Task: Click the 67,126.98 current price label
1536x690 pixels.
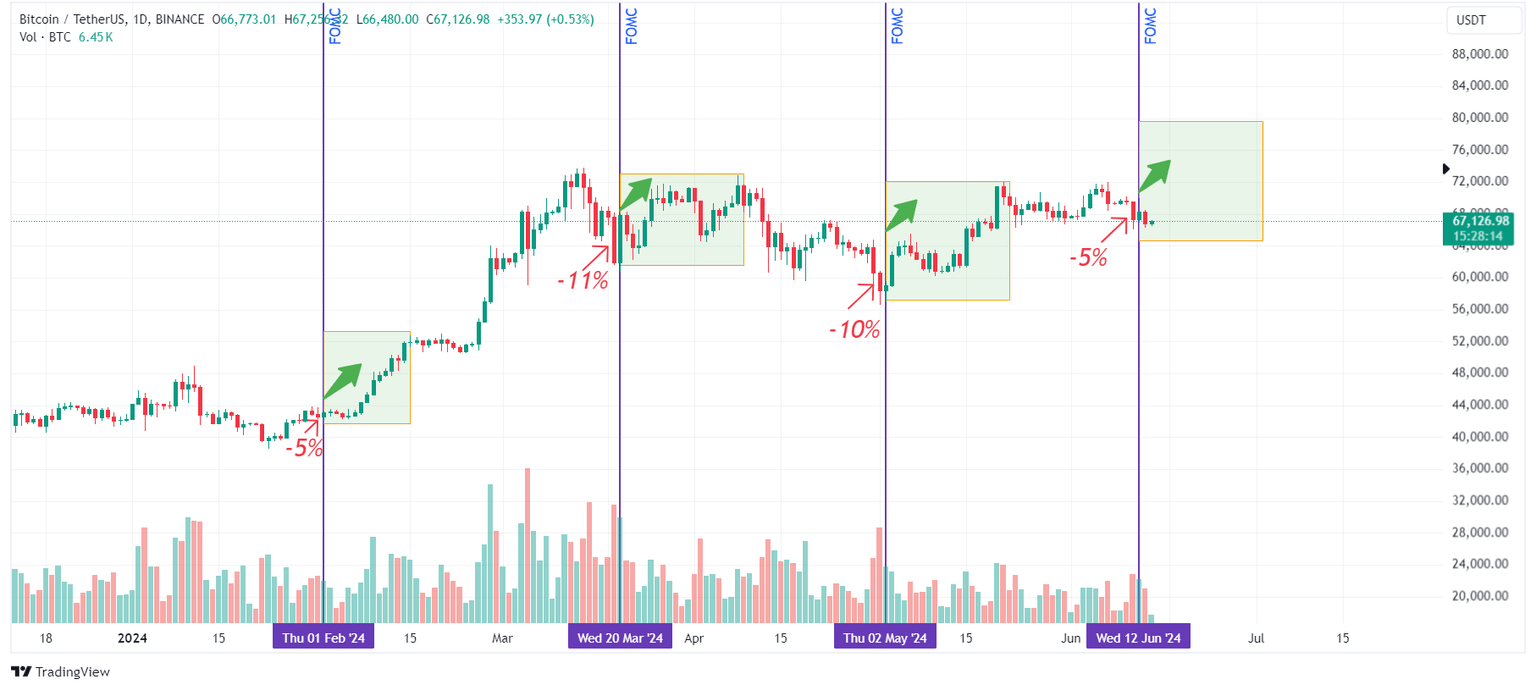Action: 1480,213
